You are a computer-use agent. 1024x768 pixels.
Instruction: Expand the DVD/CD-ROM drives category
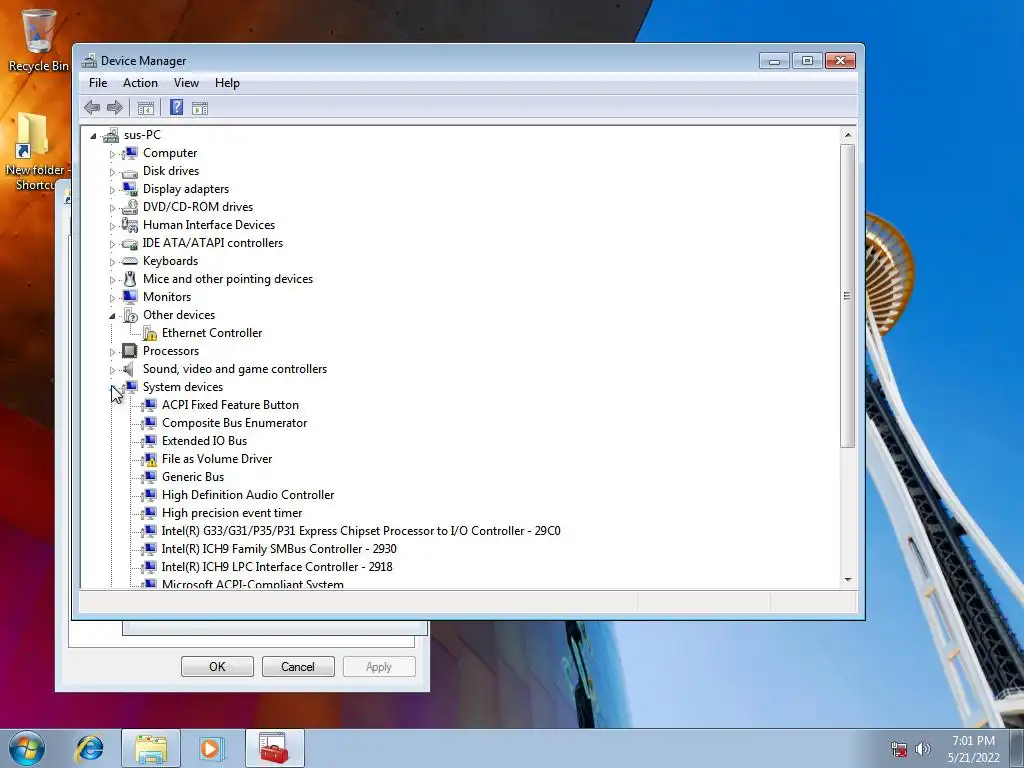pyautogui.click(x=112, y=208)
